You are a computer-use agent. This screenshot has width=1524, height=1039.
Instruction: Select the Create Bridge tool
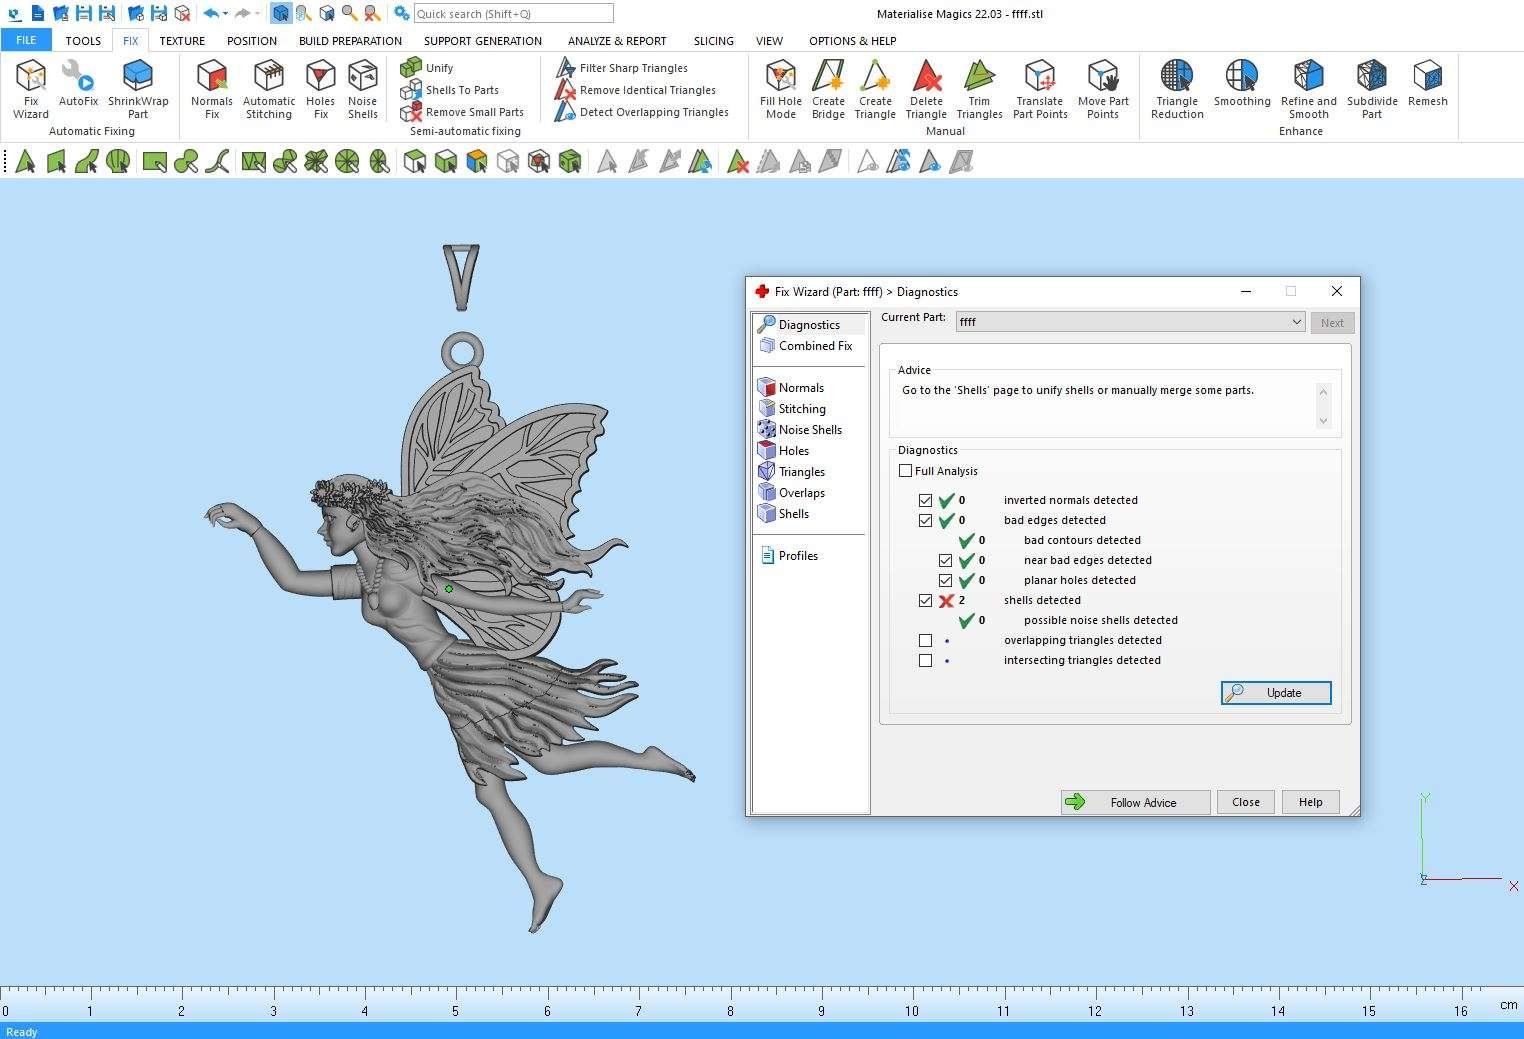[x=828, y=88]
